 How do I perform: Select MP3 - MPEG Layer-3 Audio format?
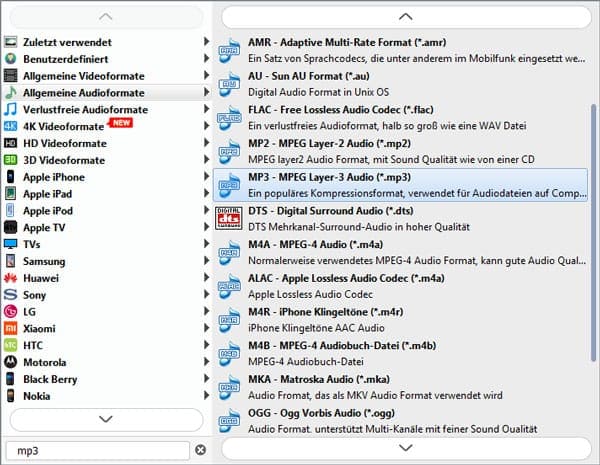pyautogui.click(x=400, y=185)
